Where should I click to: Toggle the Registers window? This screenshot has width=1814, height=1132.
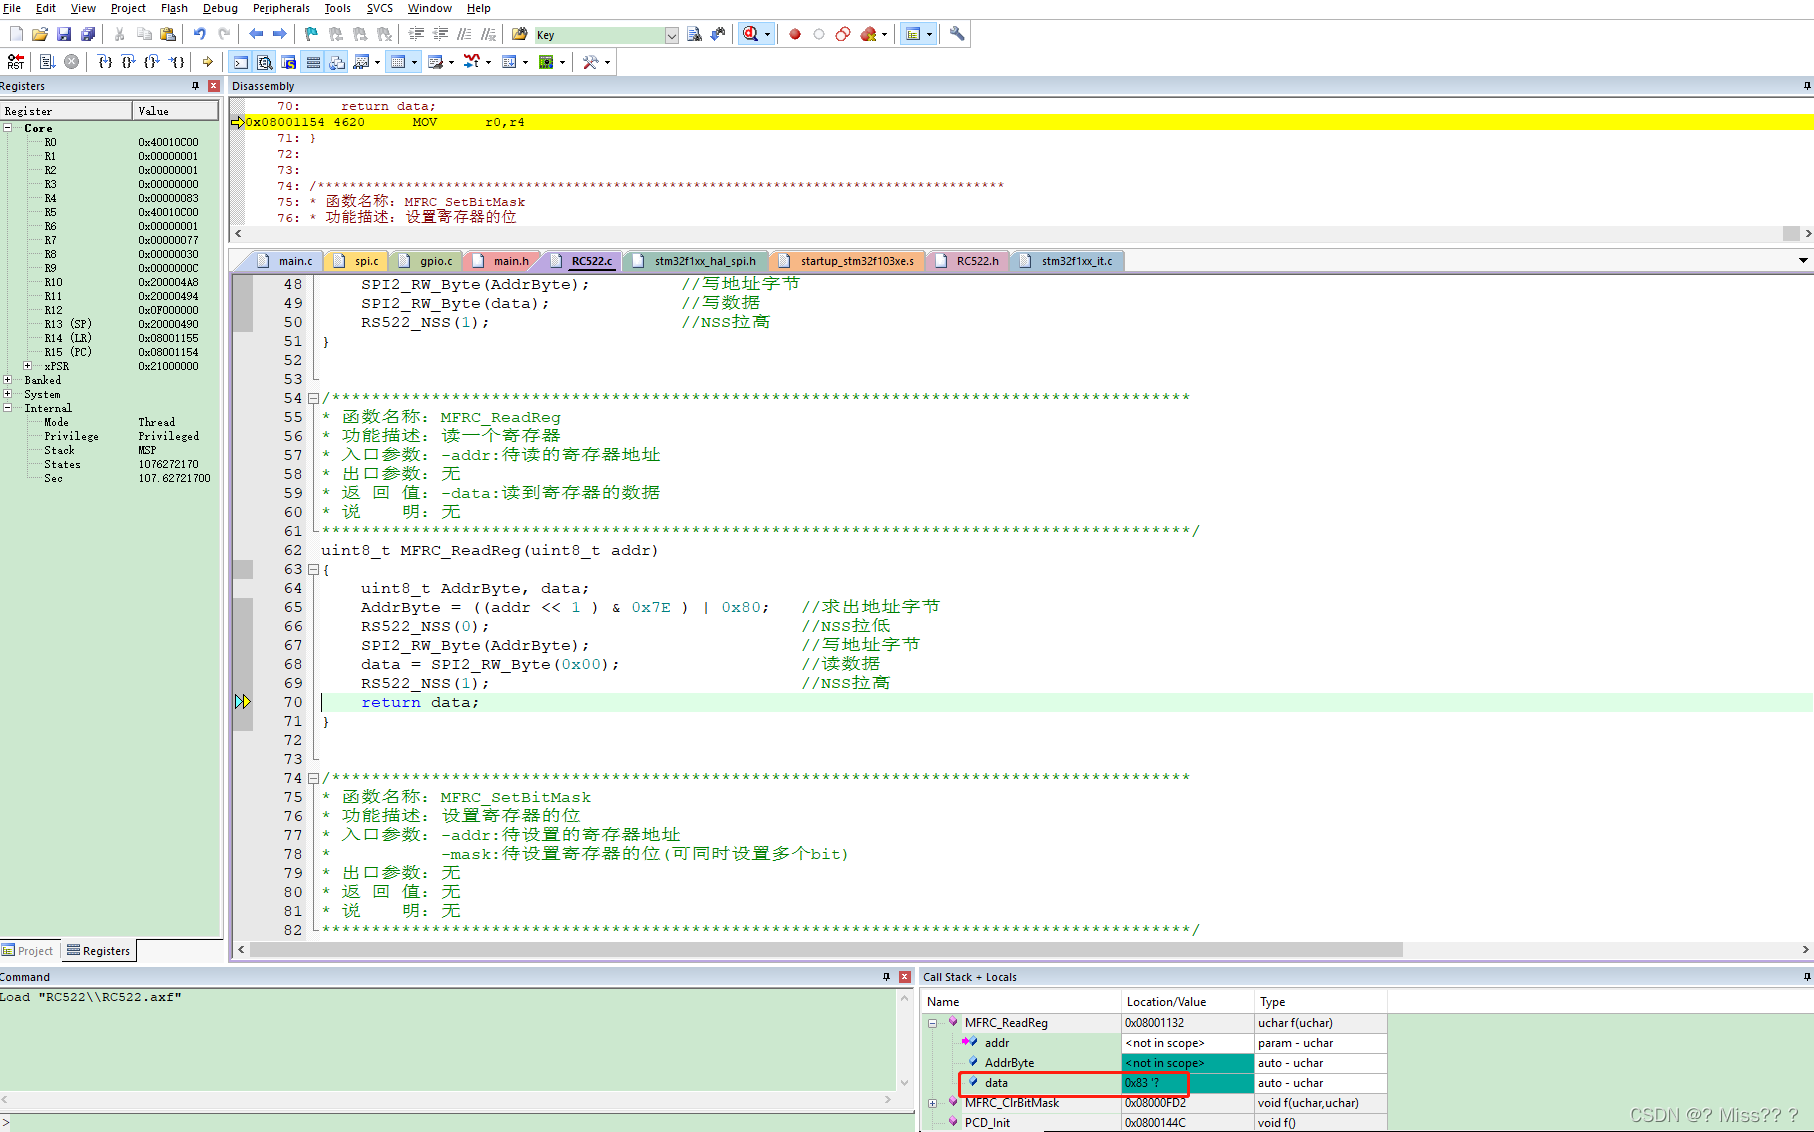pyautogui.click(x=313, y=62)
